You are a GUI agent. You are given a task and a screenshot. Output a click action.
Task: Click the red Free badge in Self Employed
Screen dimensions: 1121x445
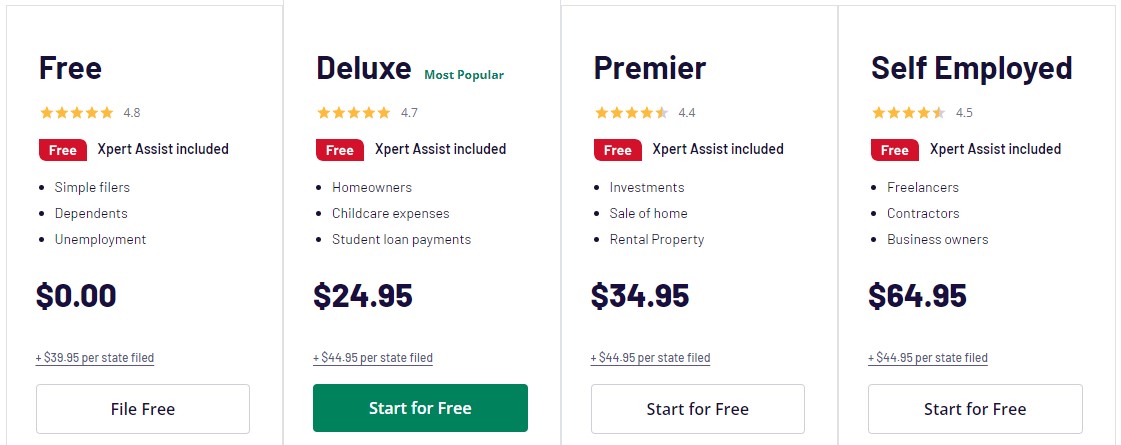click(x=895, y=150)
